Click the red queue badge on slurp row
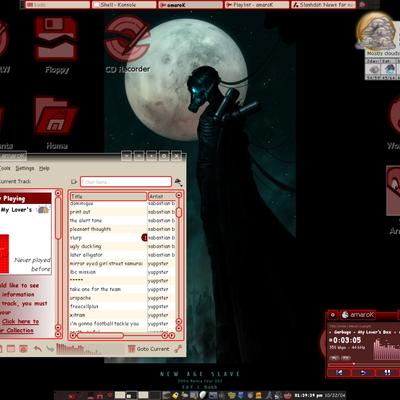This screenshot has height=400, width=400. (x=144, y=238)
